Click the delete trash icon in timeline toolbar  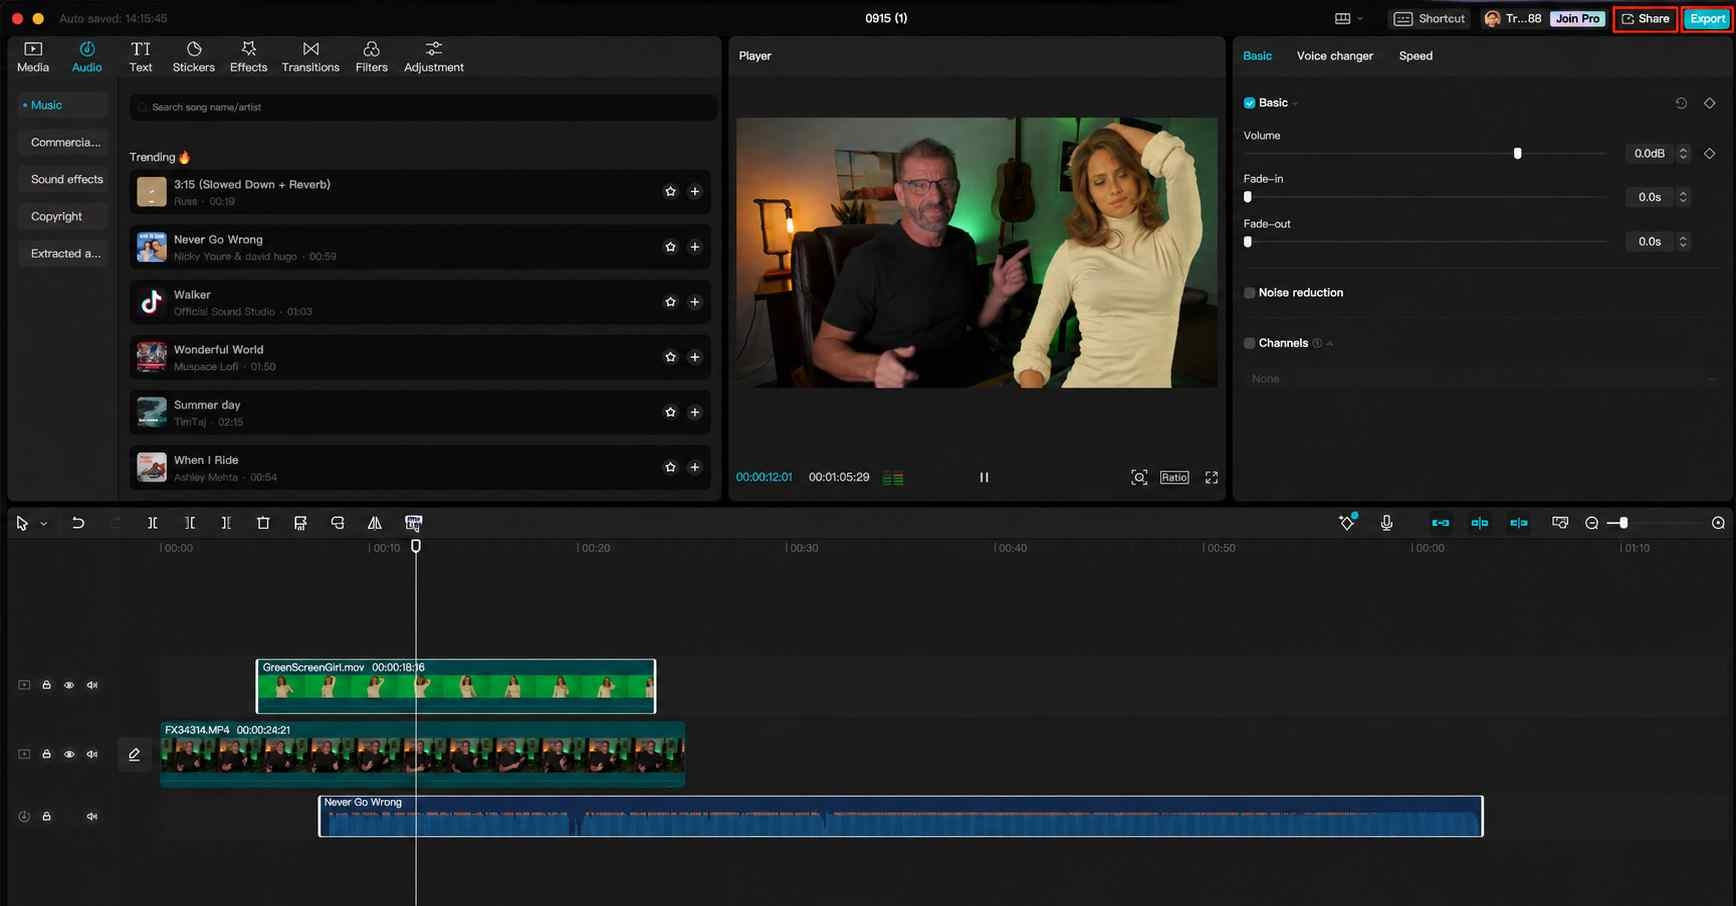pyautogui.click(x=263, y=523)
